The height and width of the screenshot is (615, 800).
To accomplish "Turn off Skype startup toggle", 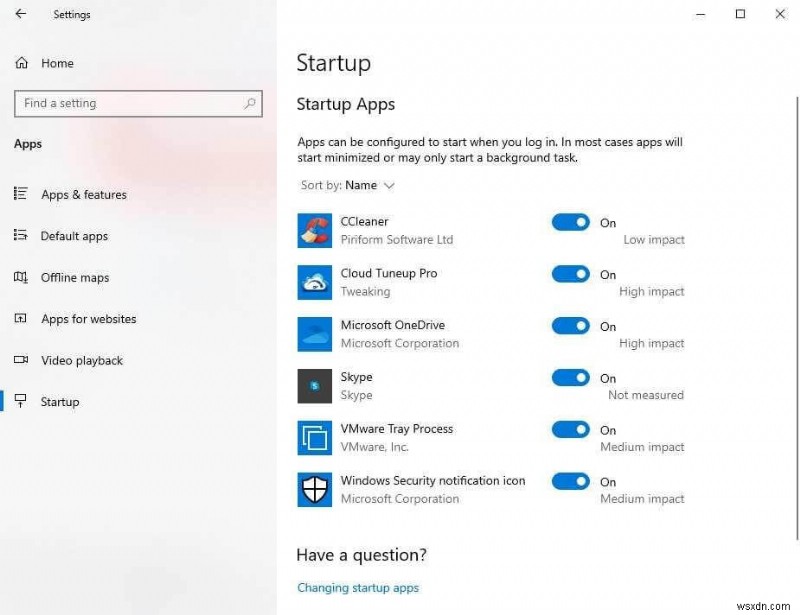I will (570, 378).
